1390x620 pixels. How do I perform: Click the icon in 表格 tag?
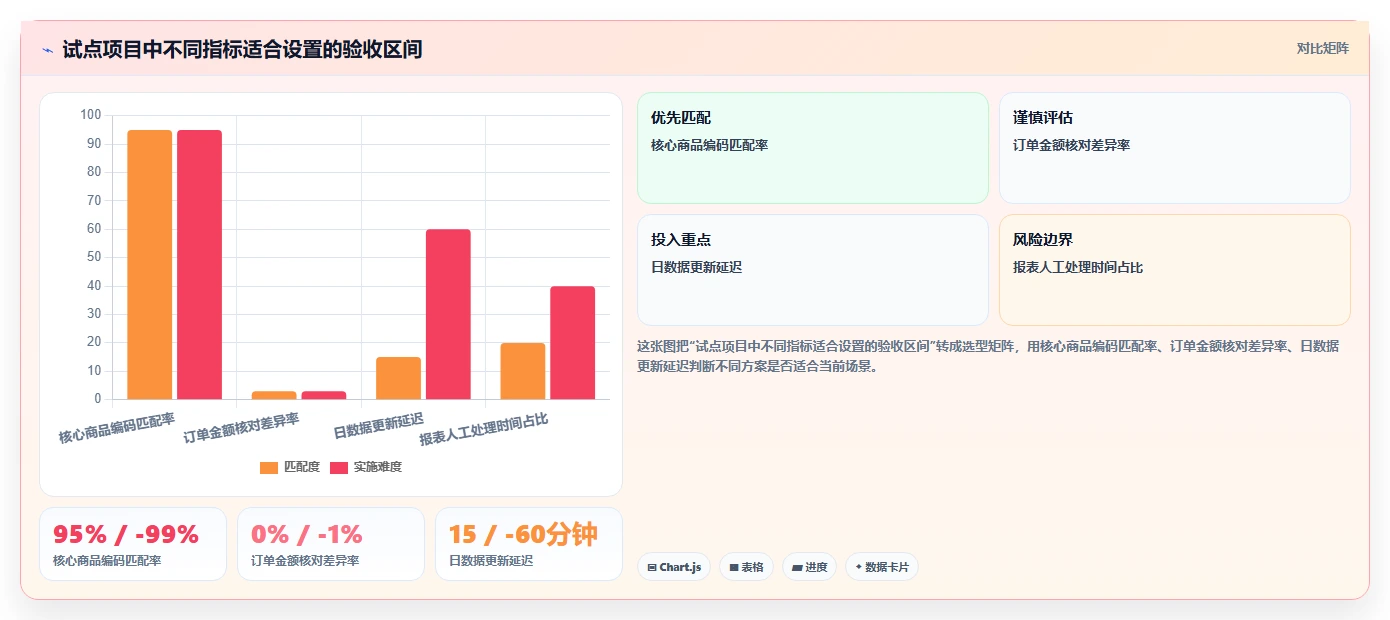click(x=733, y=568)
